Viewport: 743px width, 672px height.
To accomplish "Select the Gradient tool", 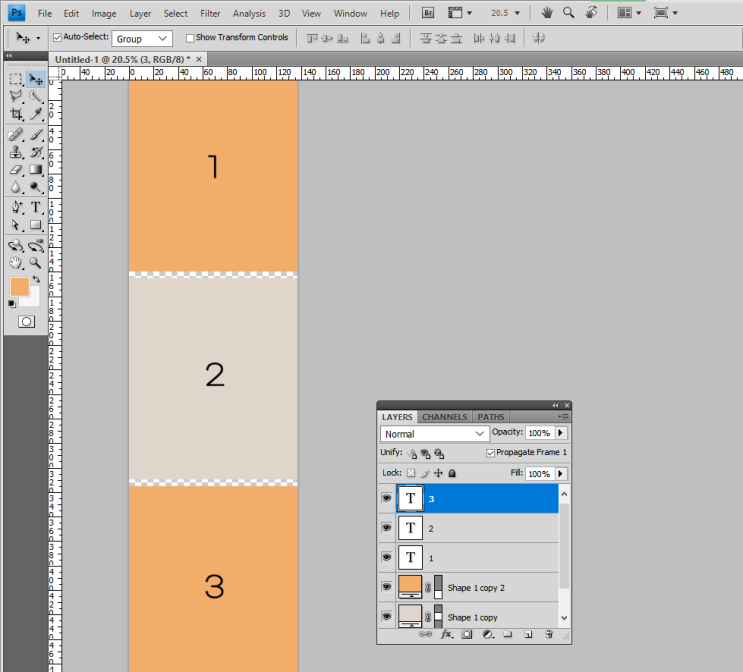I will point(36,170).
